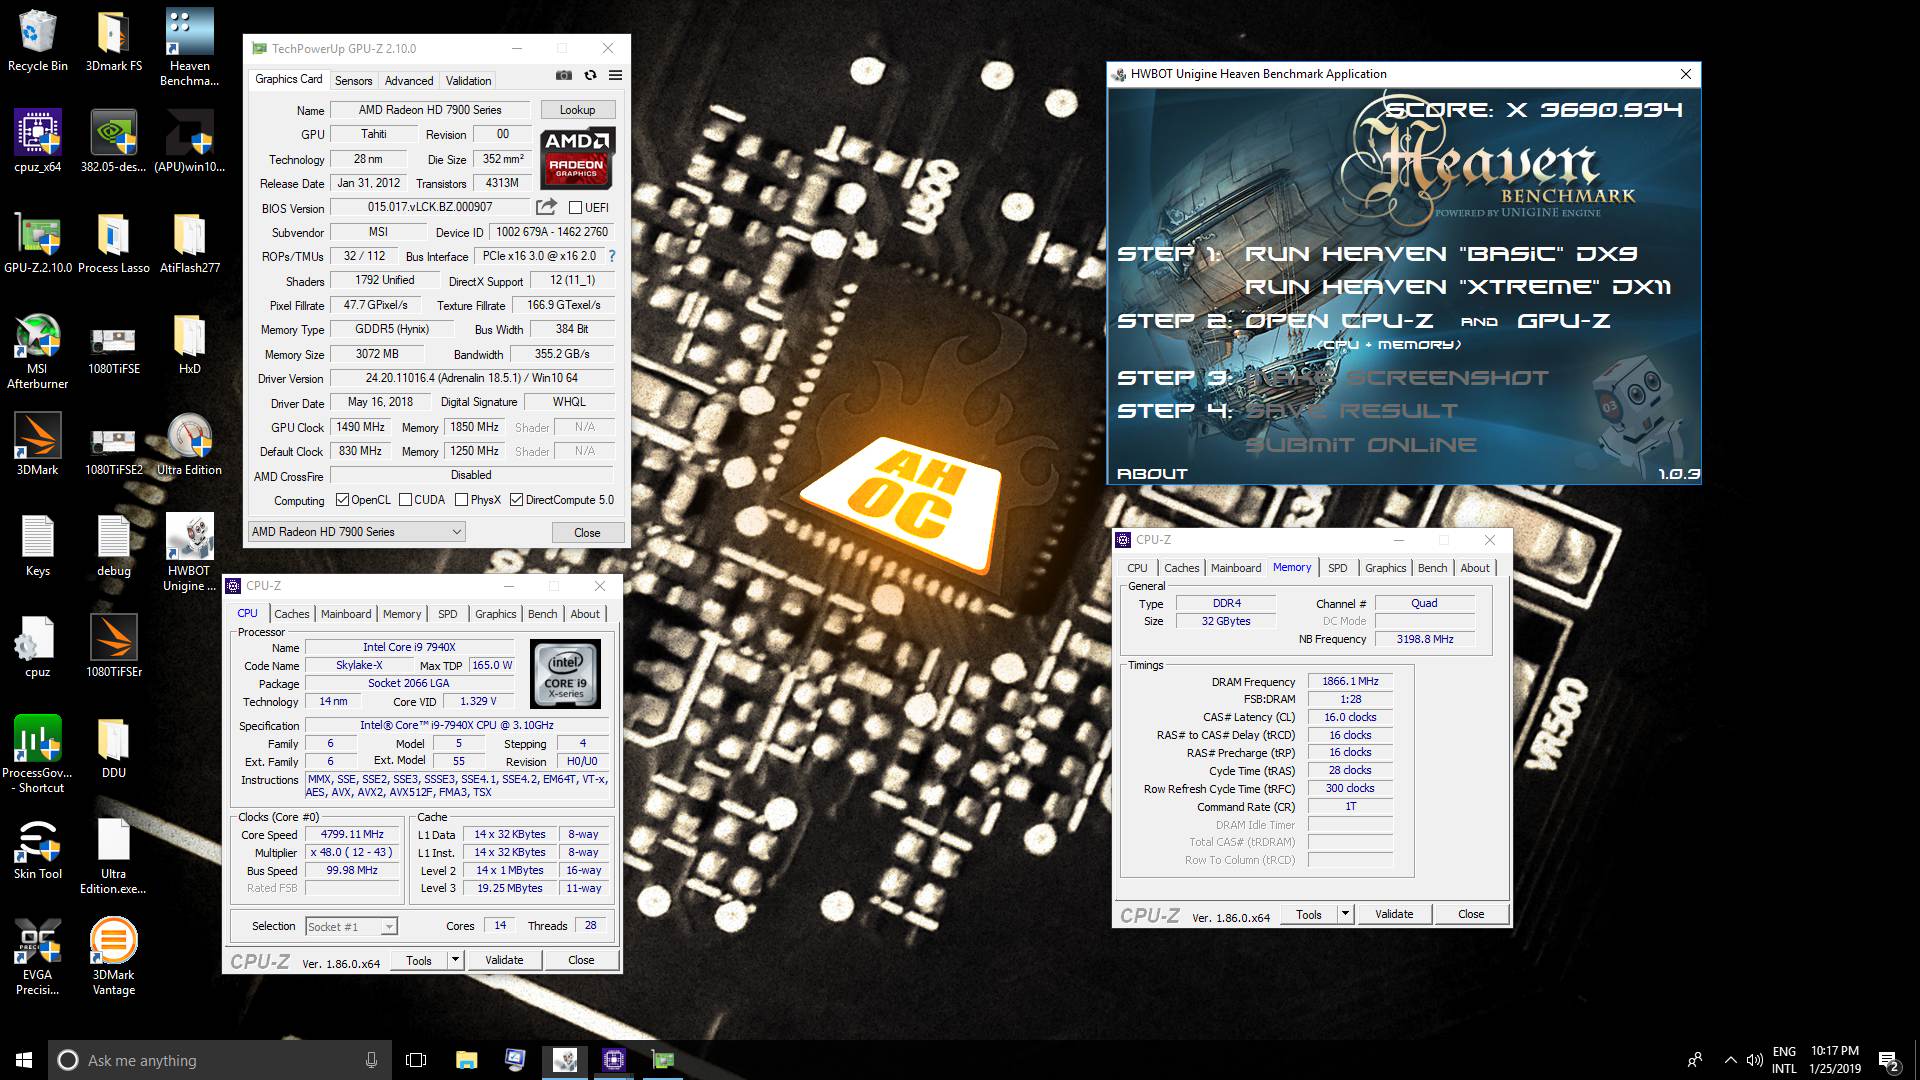The height and width of the screenshot is (1080, 1920).
Task: Open HWBOT Unigine desktop shortcut
Action: (x=189, y=553)
